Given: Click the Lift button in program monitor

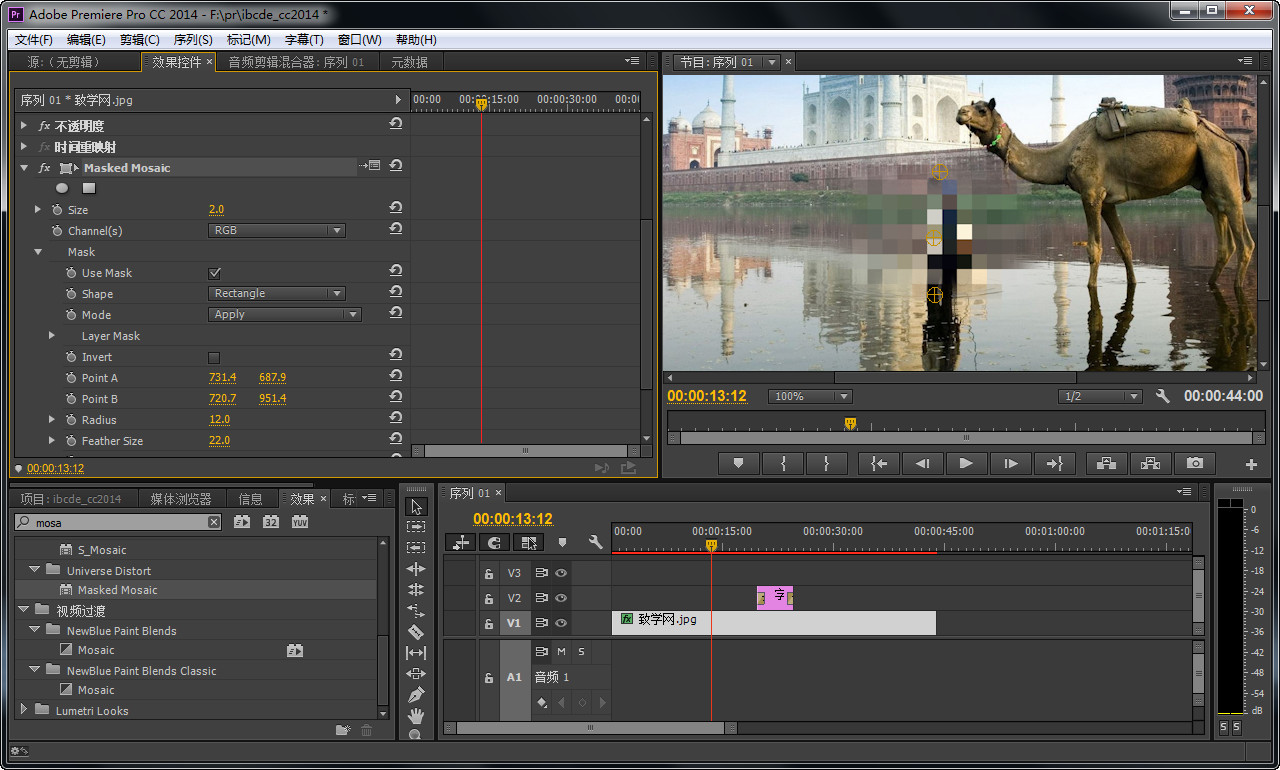Looking at the screenshot, I should (x=1106, y=464).
